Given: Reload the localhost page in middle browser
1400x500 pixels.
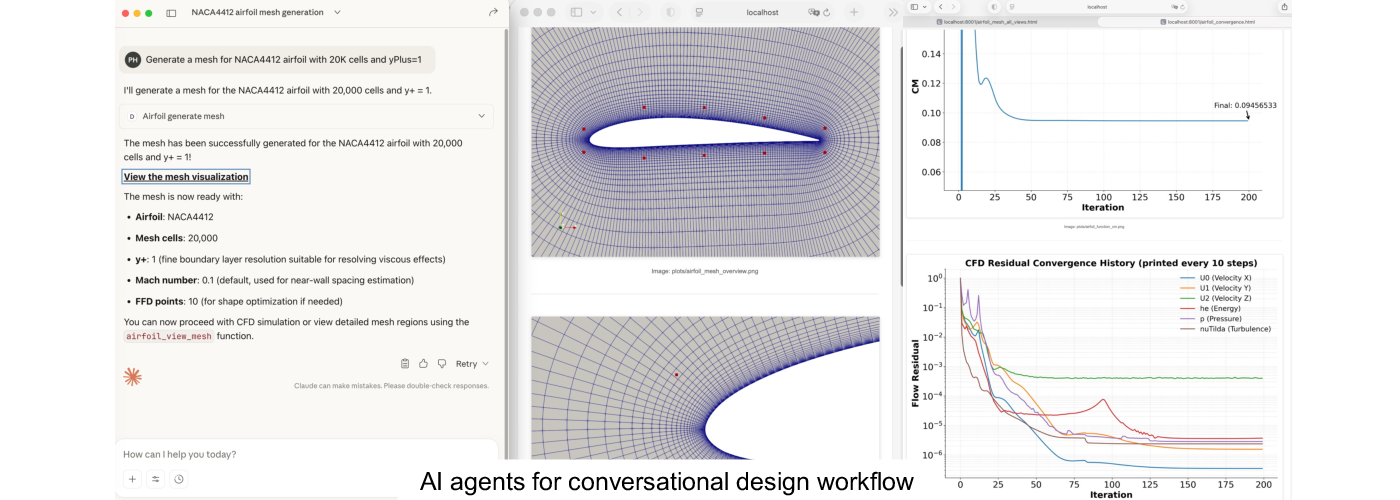Looking at the screenshot, I should (x=826, y=12).
